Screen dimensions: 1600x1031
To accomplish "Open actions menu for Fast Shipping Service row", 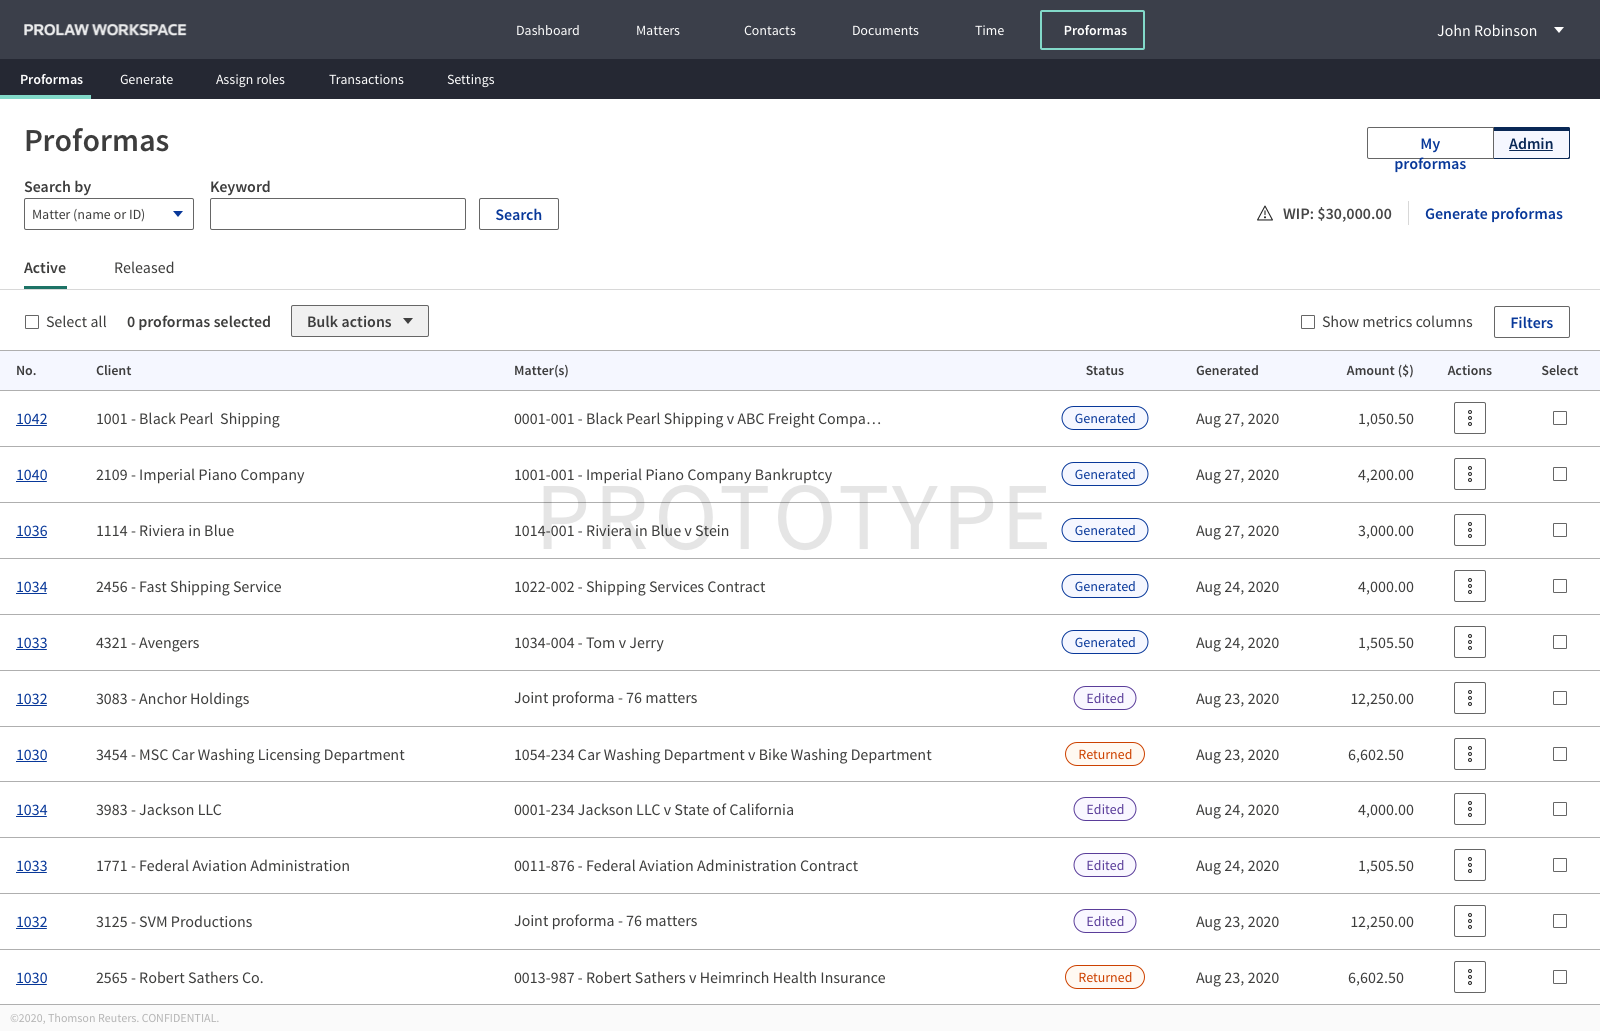I will point(1469,586).
